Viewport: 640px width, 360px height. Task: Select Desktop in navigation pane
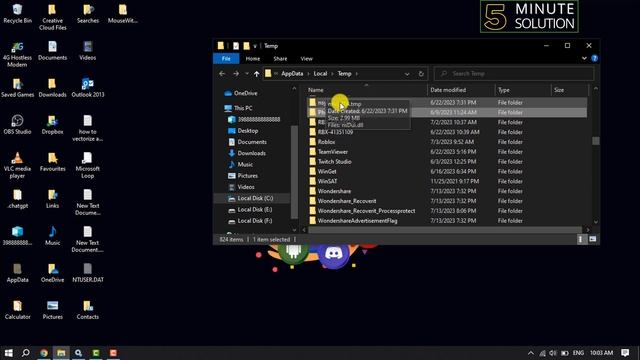248,131
